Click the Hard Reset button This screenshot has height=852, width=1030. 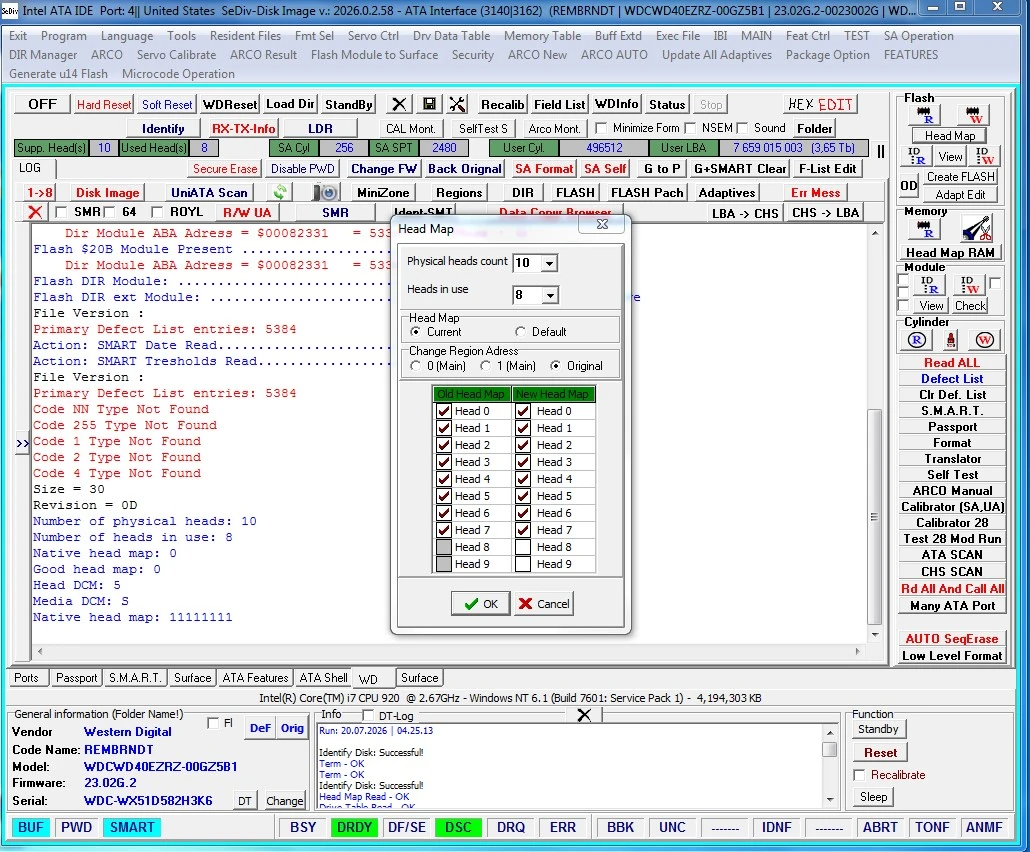(104, 104)
